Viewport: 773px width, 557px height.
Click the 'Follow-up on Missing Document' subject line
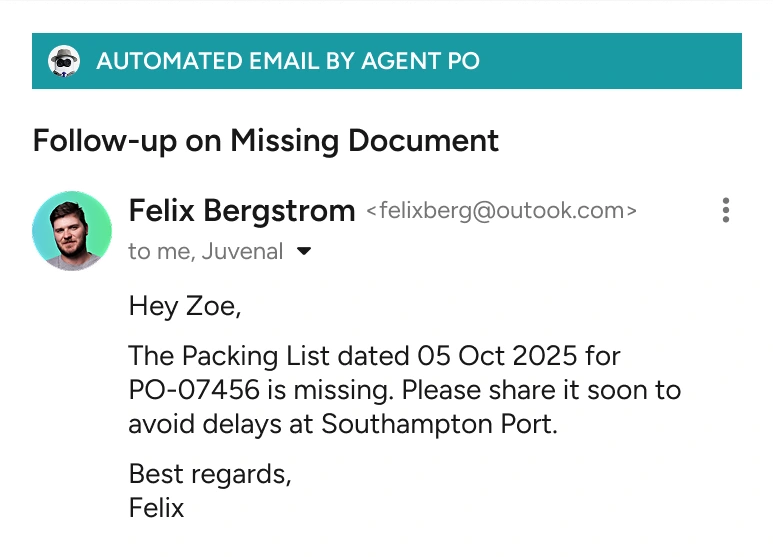pos(266,141)
